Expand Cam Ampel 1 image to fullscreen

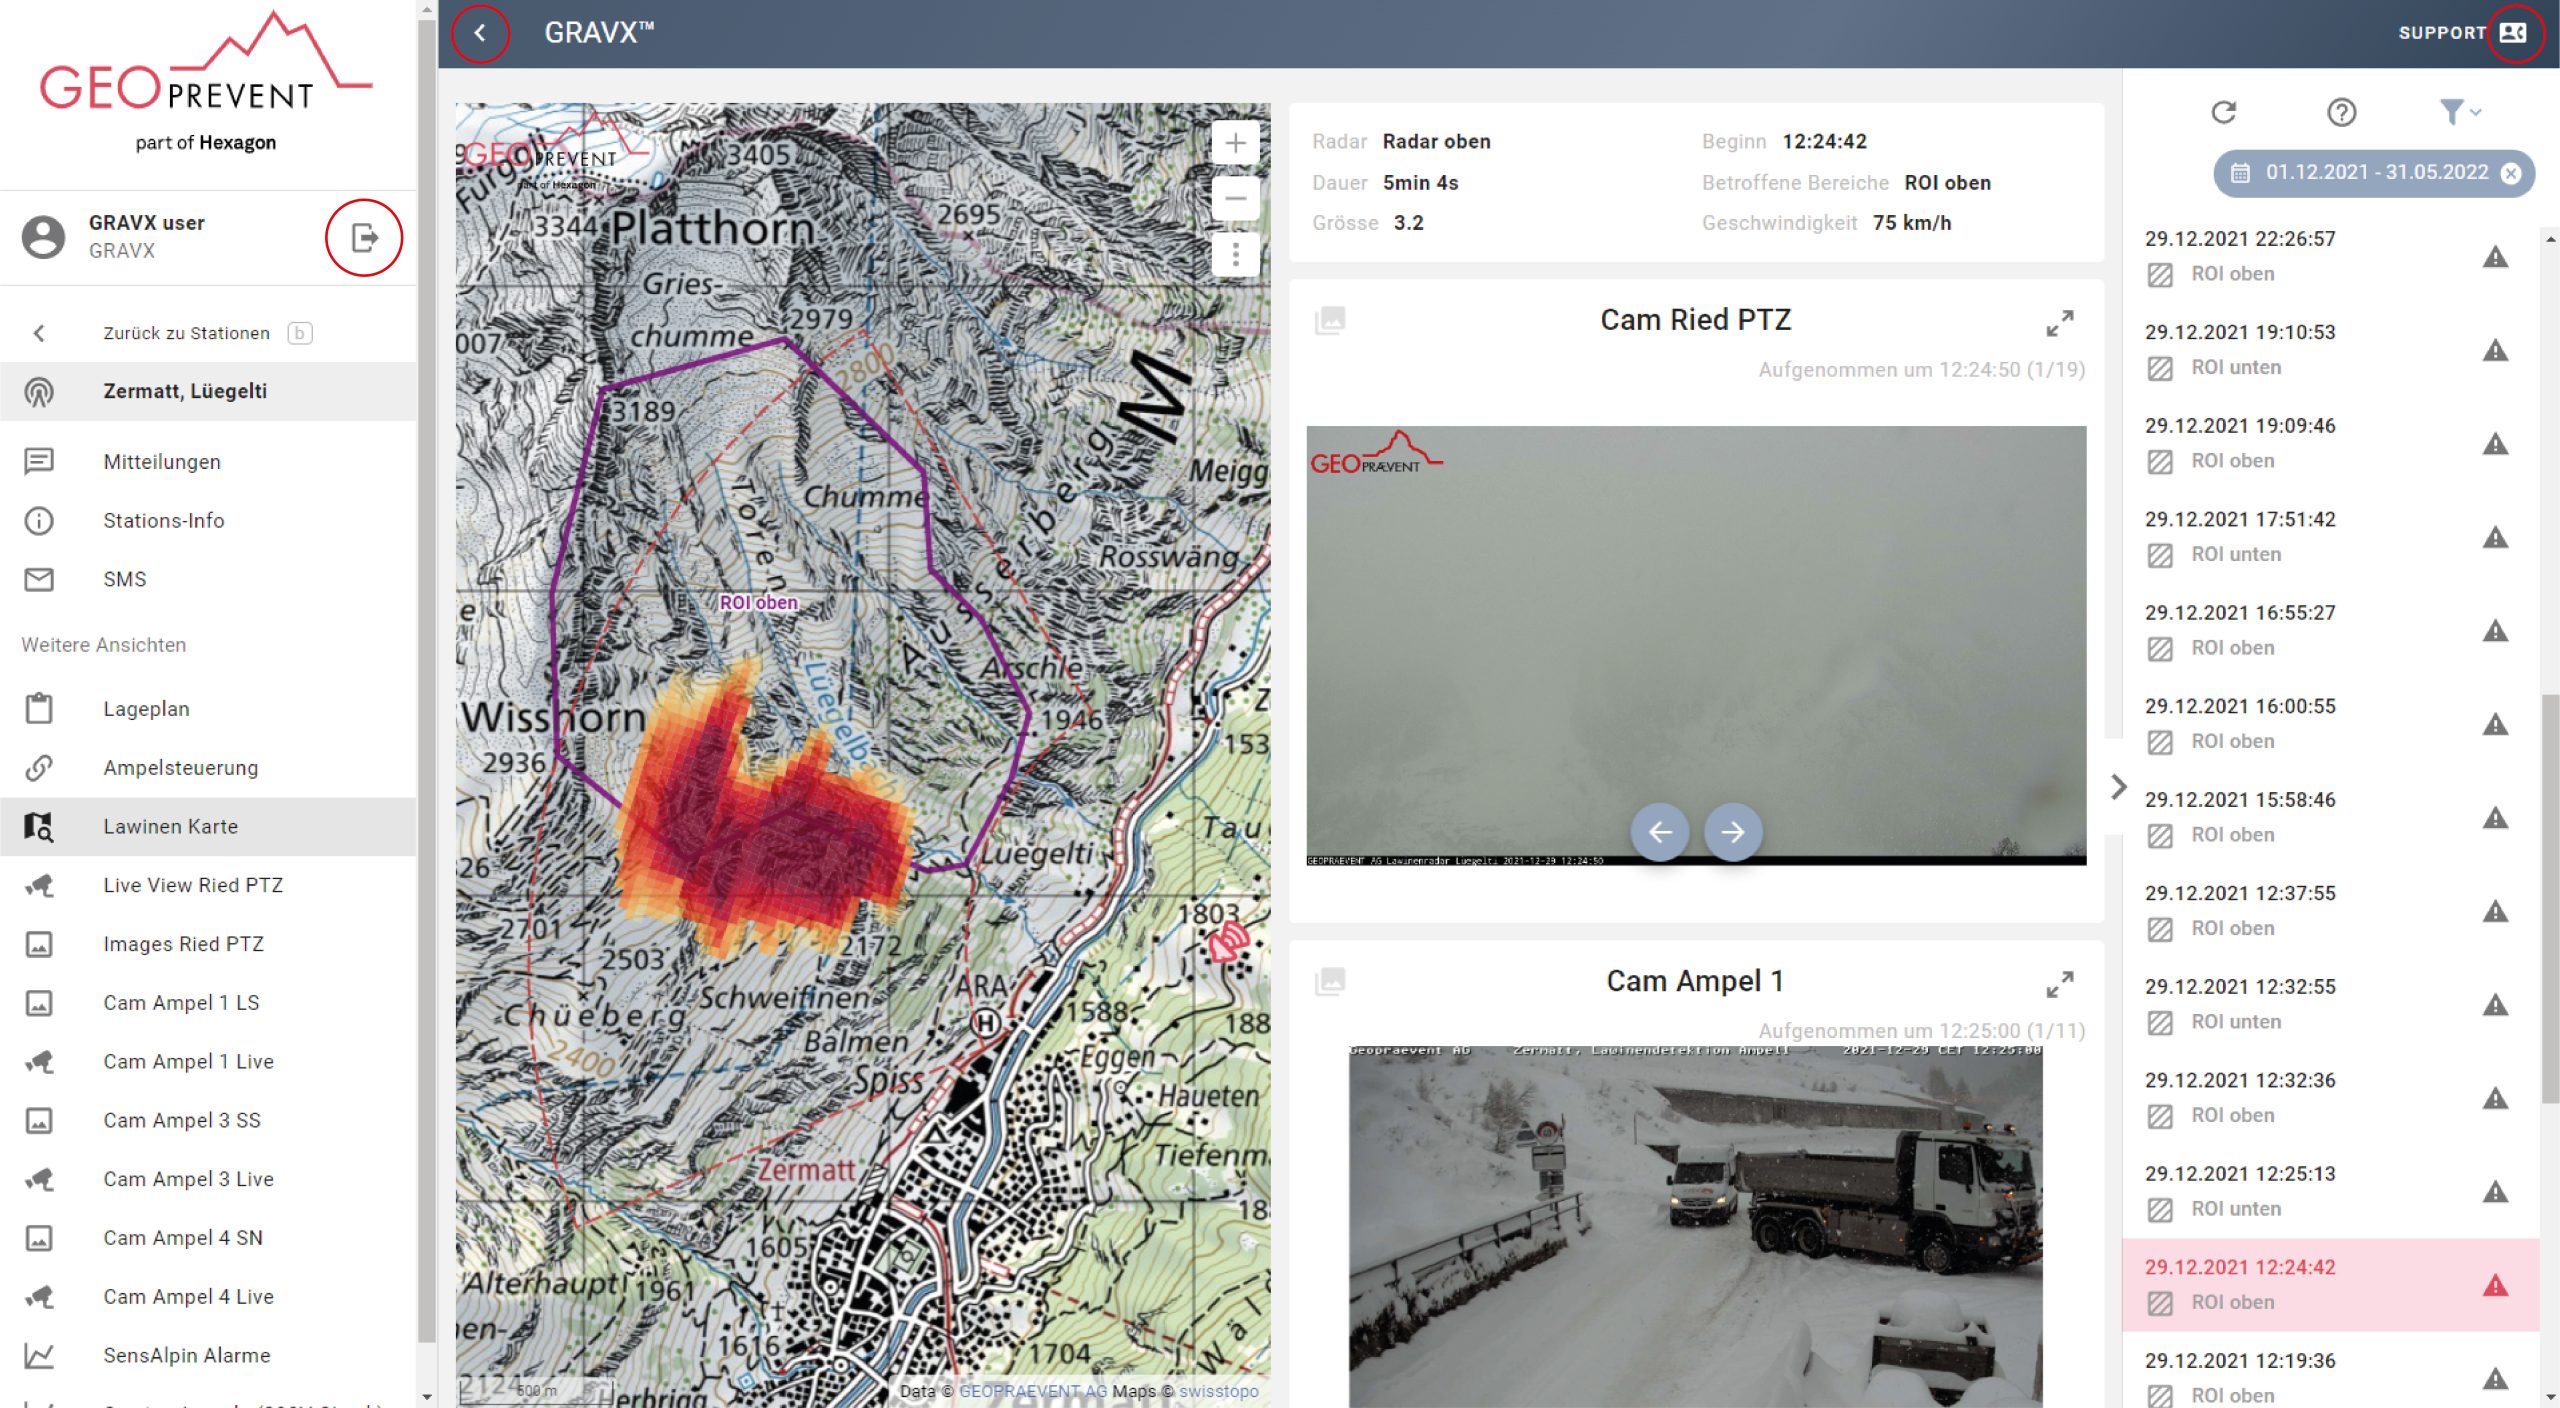click(2059, 984)
